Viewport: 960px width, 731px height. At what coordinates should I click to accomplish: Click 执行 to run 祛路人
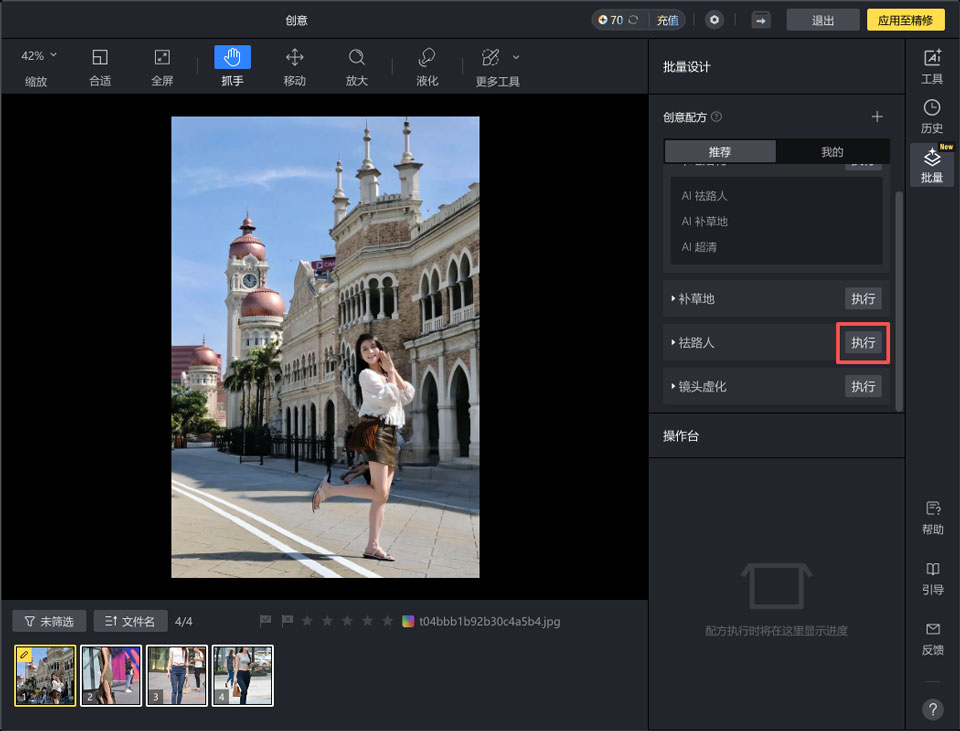pyautogui.click(x=862, y=343)
